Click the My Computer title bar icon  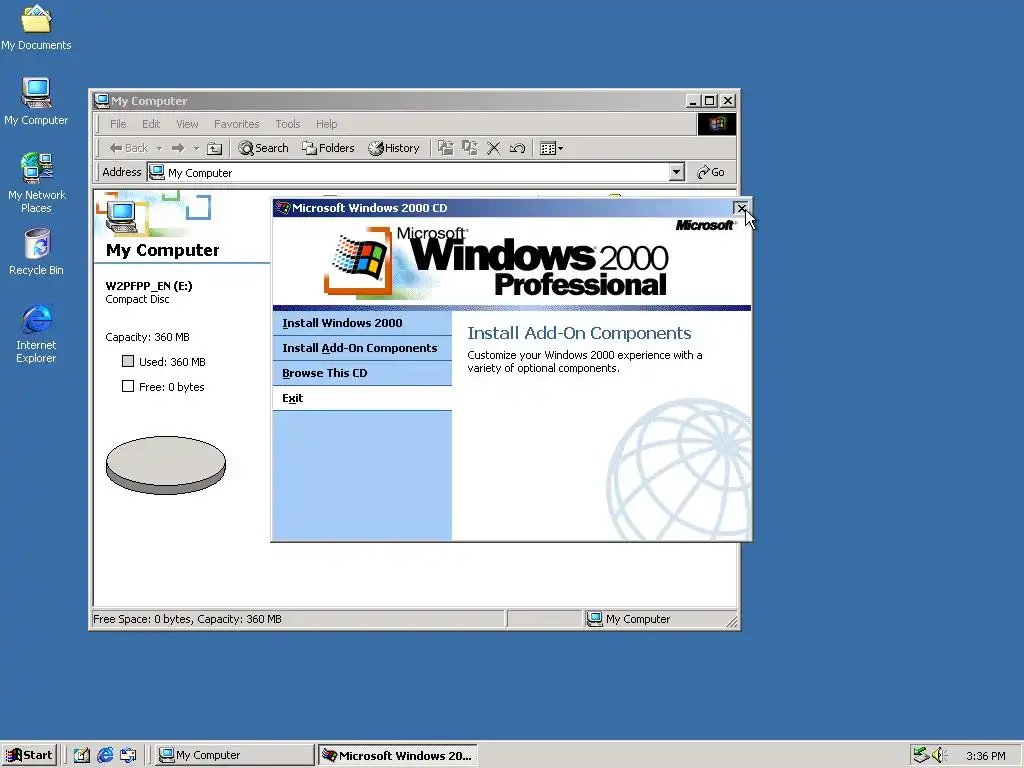101,101
